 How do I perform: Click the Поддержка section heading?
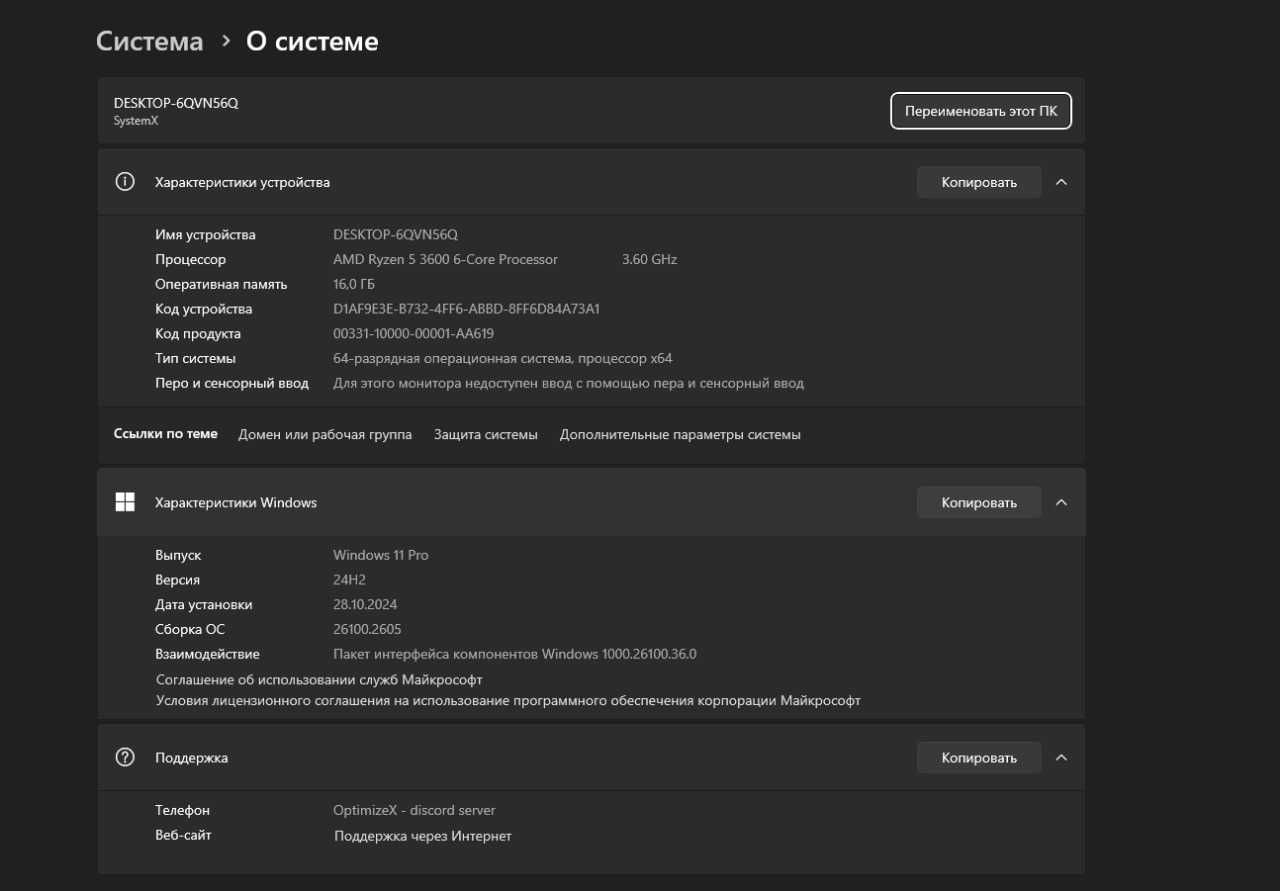[x=191, y=758]
